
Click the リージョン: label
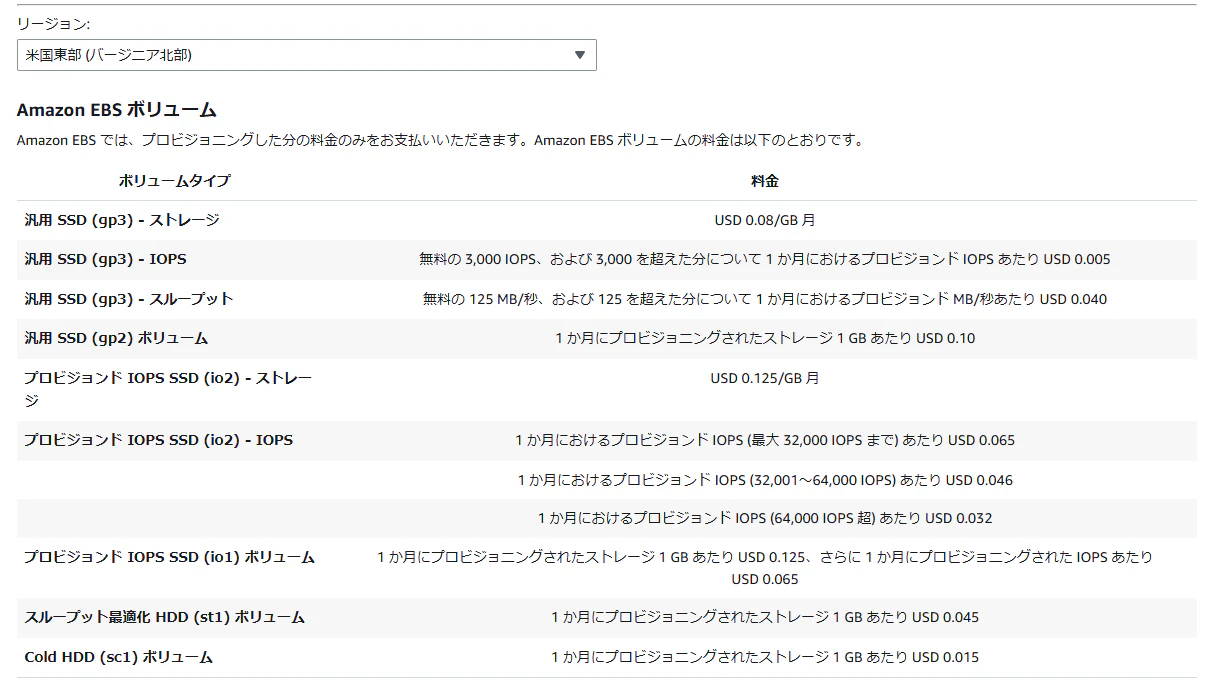point(53,23)
